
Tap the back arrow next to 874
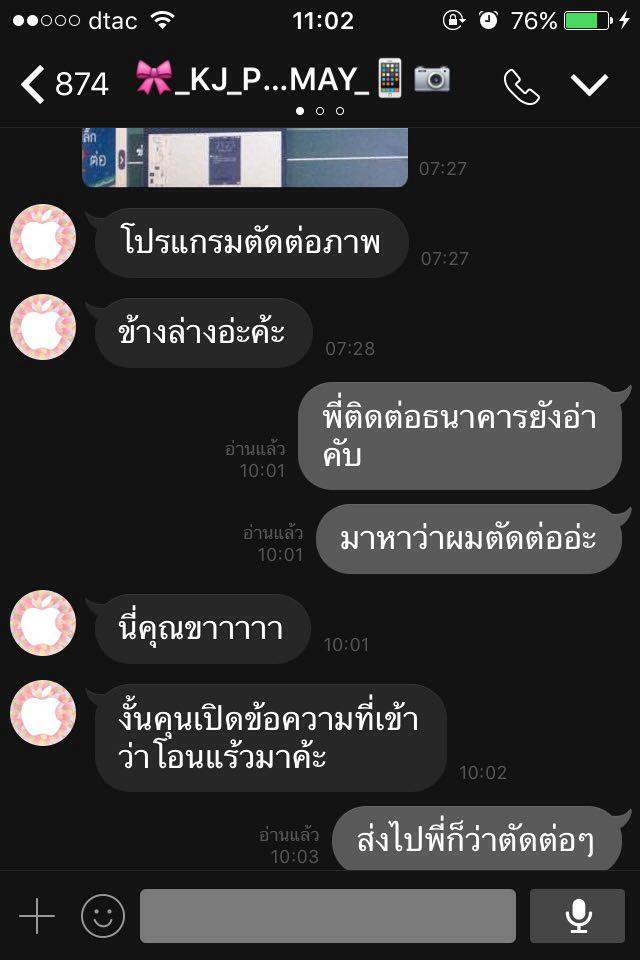pyautogui.click(x=32, y=84)
